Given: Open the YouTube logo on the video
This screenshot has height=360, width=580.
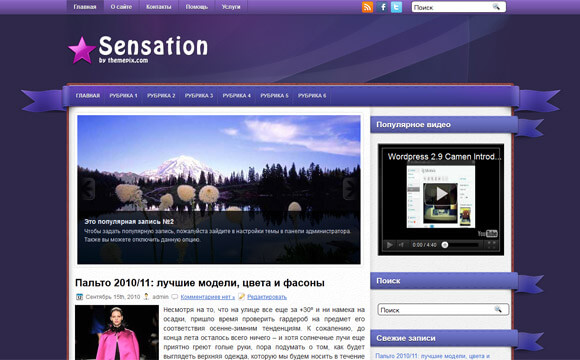Looking at the screenshot, I should (x=488, y=233).
